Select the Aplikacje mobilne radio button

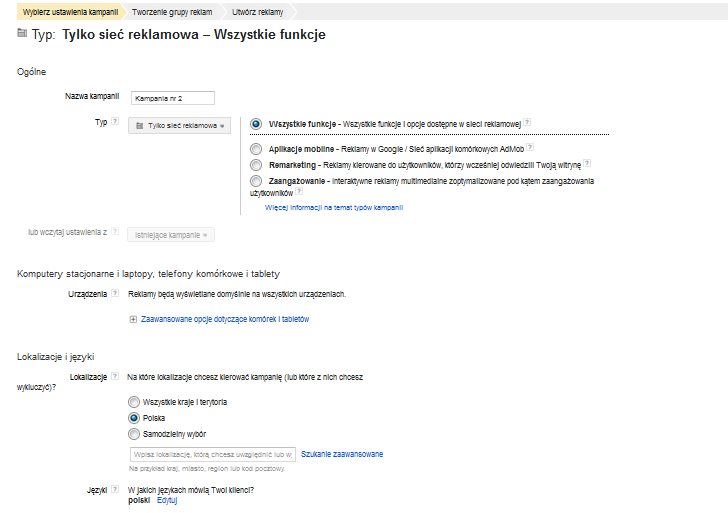click(256, 148)
